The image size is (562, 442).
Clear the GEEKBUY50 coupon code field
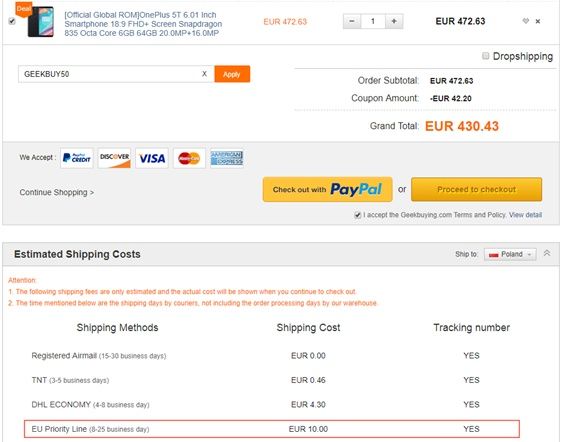click(204, 74)
